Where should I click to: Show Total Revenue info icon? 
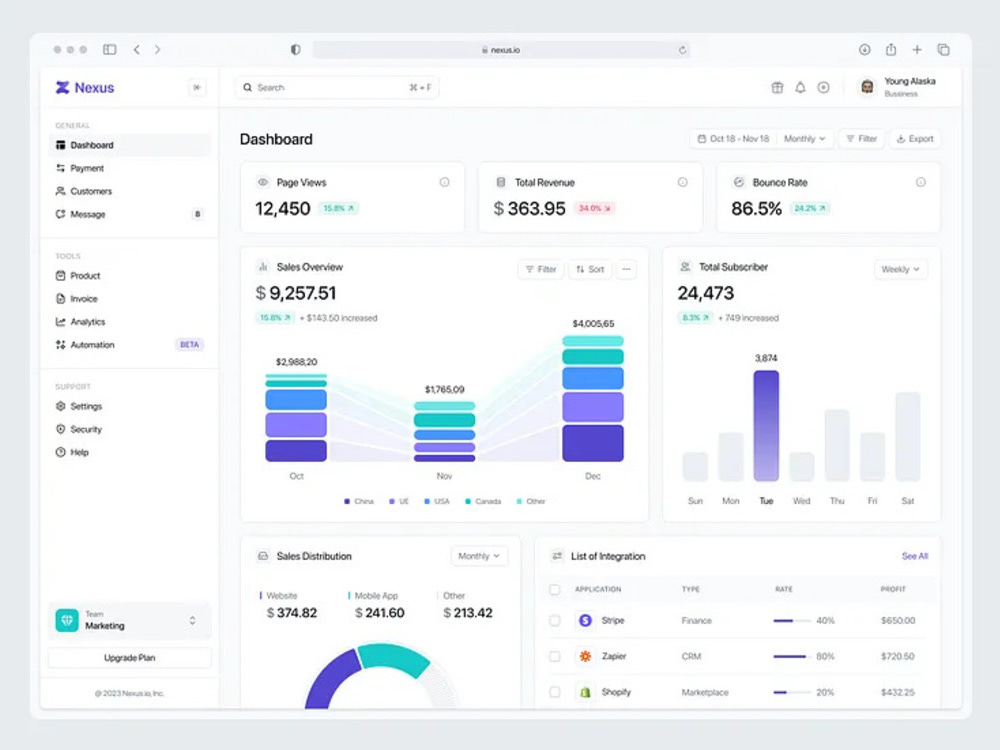pos(682,182)
